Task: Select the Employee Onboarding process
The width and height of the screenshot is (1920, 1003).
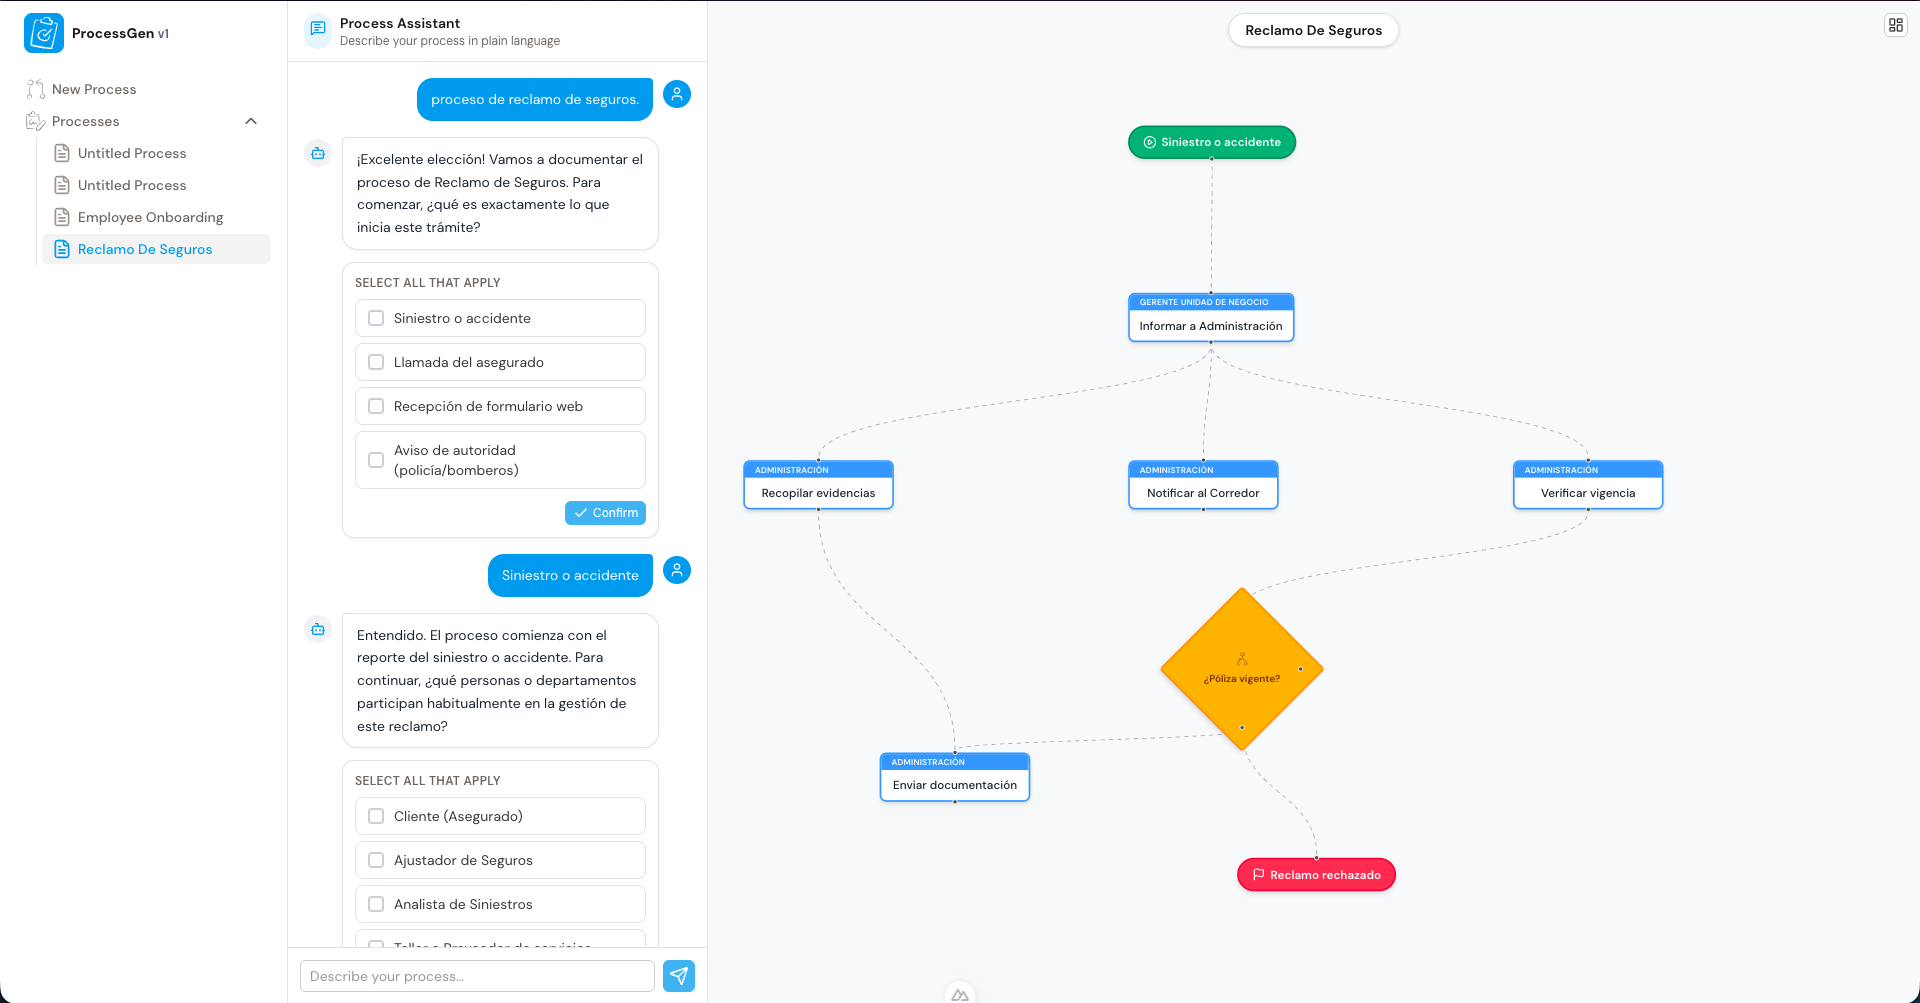Action: 150,217
